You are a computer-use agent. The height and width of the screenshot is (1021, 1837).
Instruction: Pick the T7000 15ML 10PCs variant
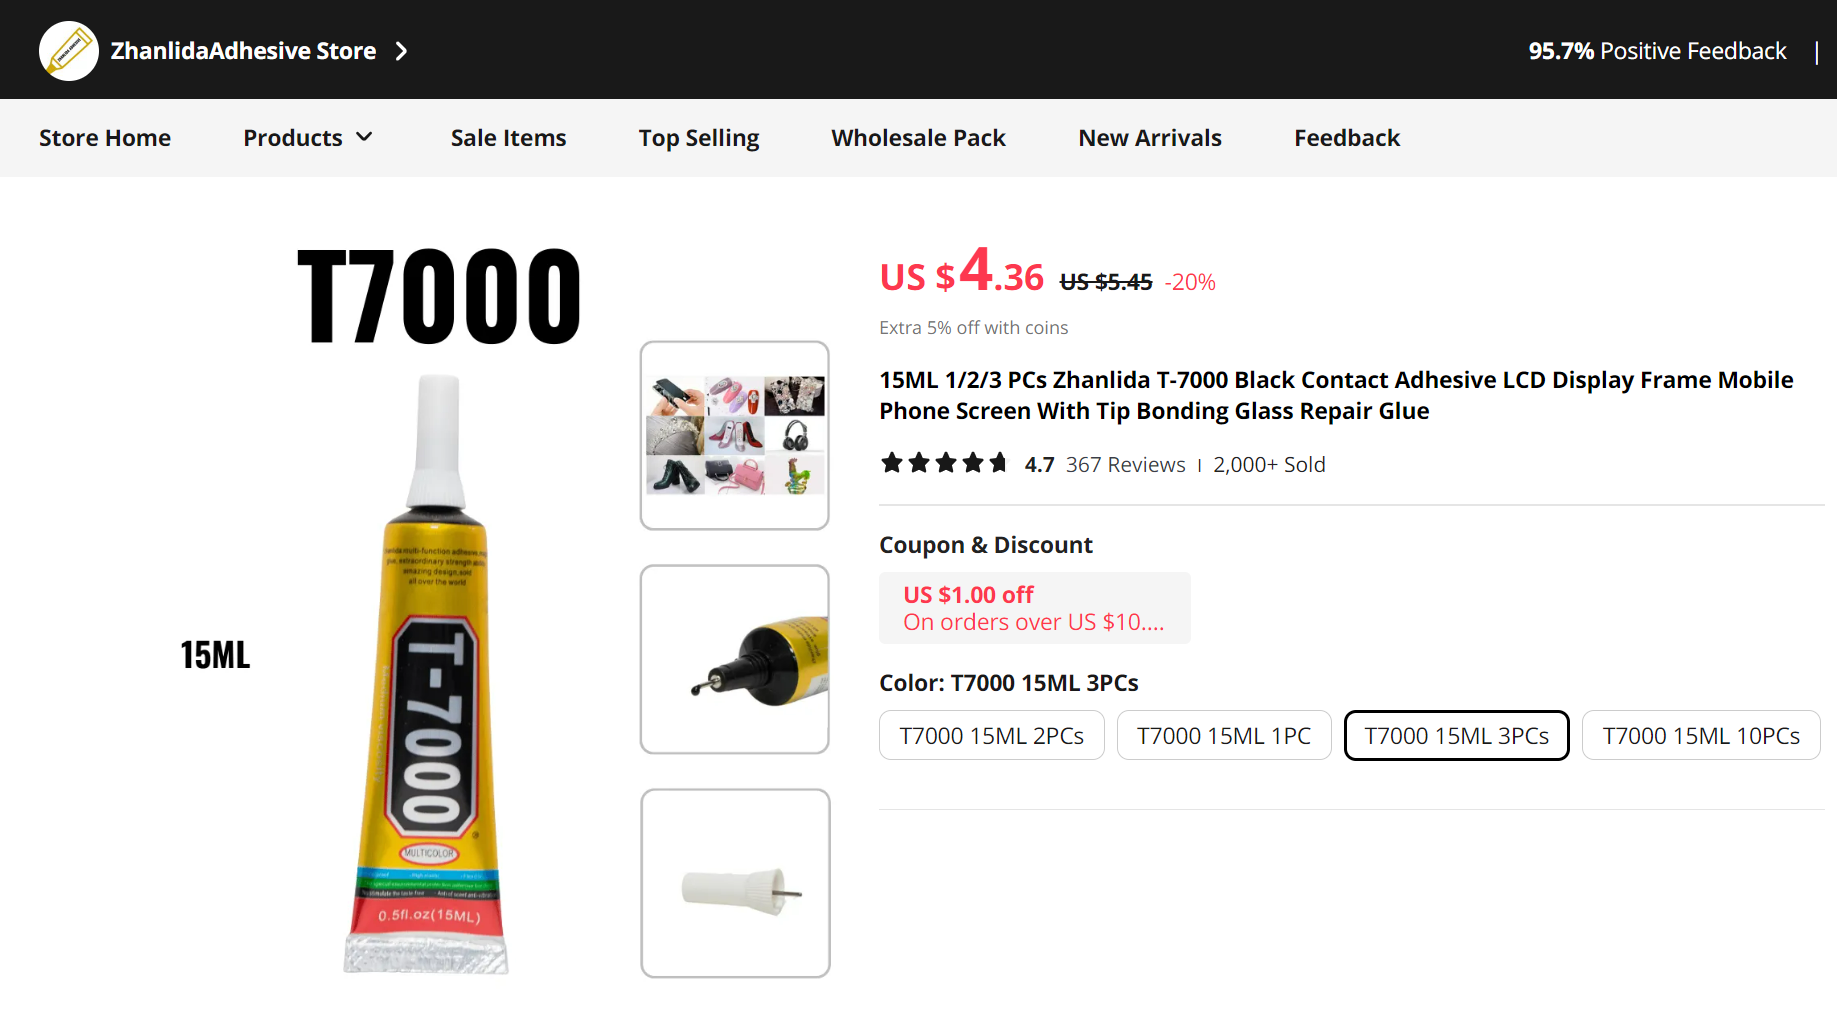[x=1701, y=736]
